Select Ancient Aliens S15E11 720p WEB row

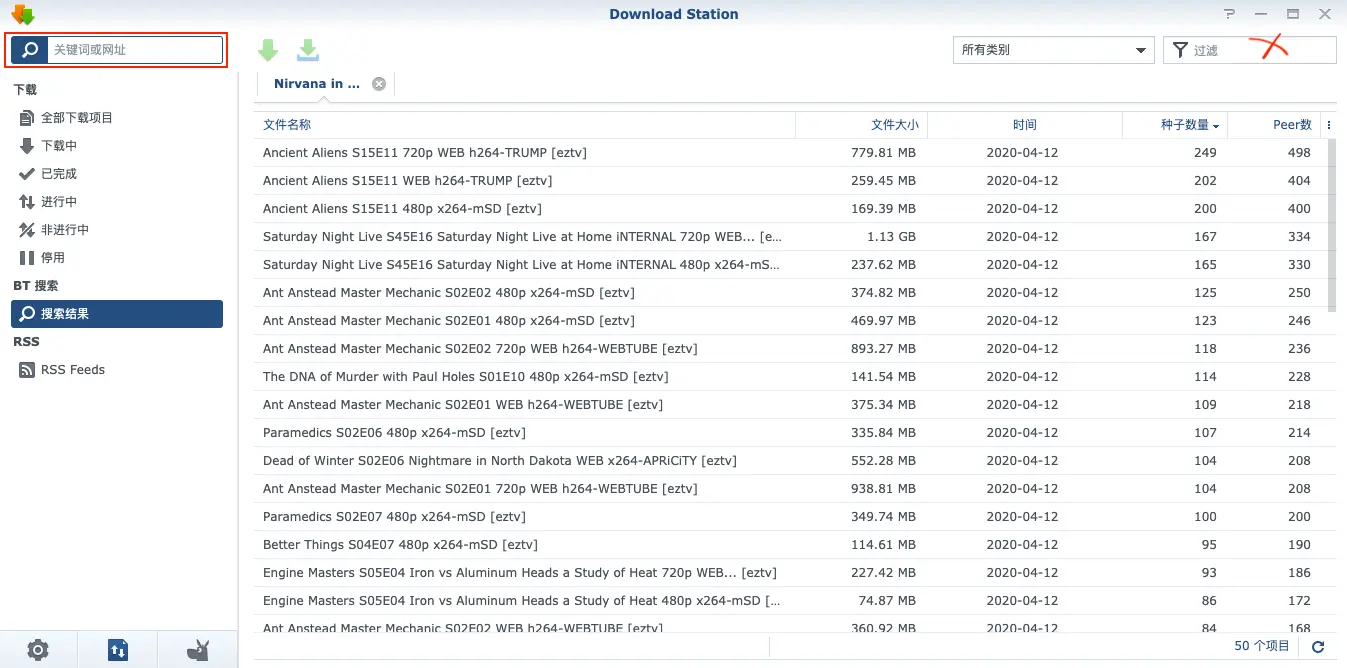coord(790,153)
